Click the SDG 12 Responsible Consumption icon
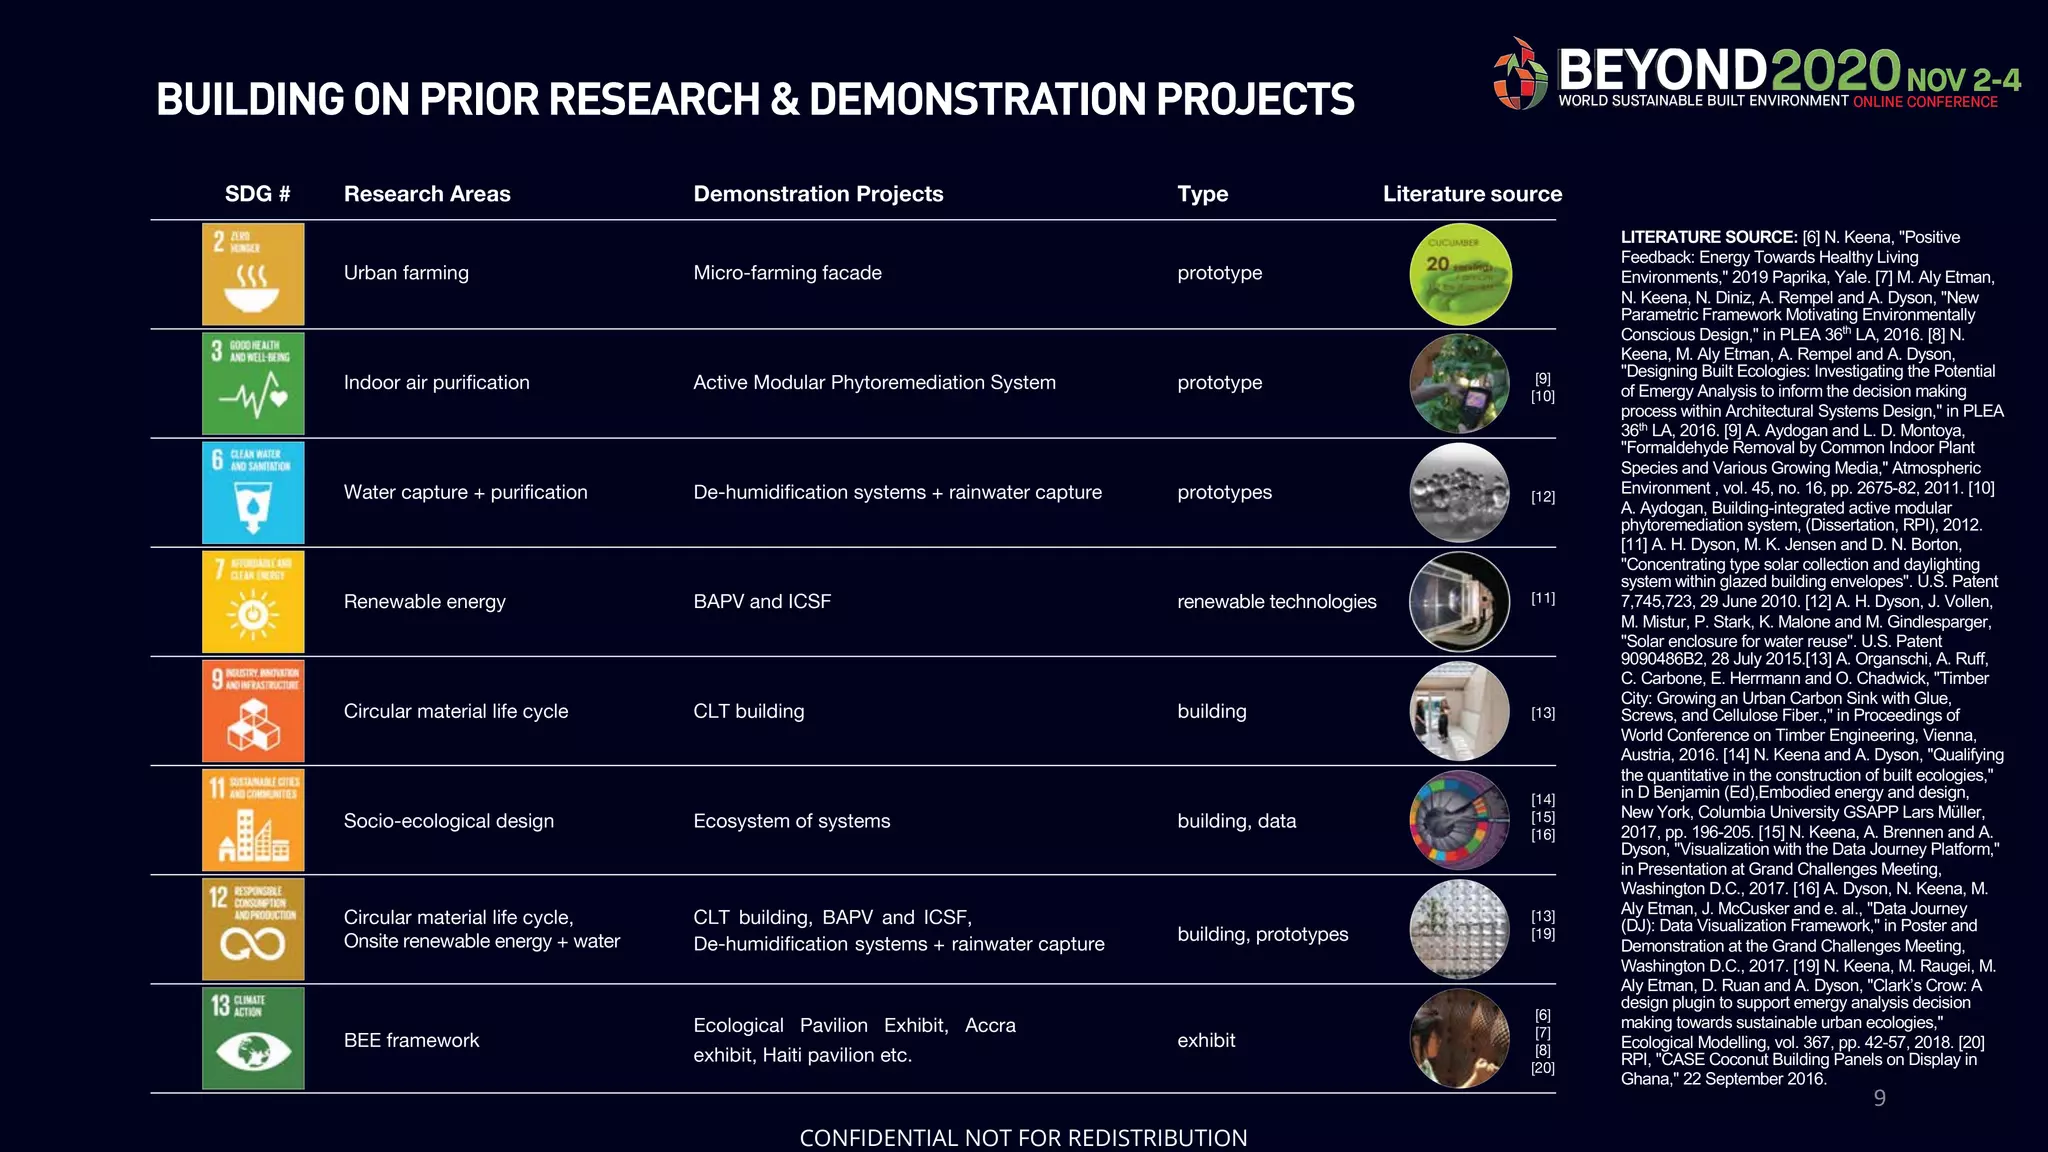 tap(253, 930)
